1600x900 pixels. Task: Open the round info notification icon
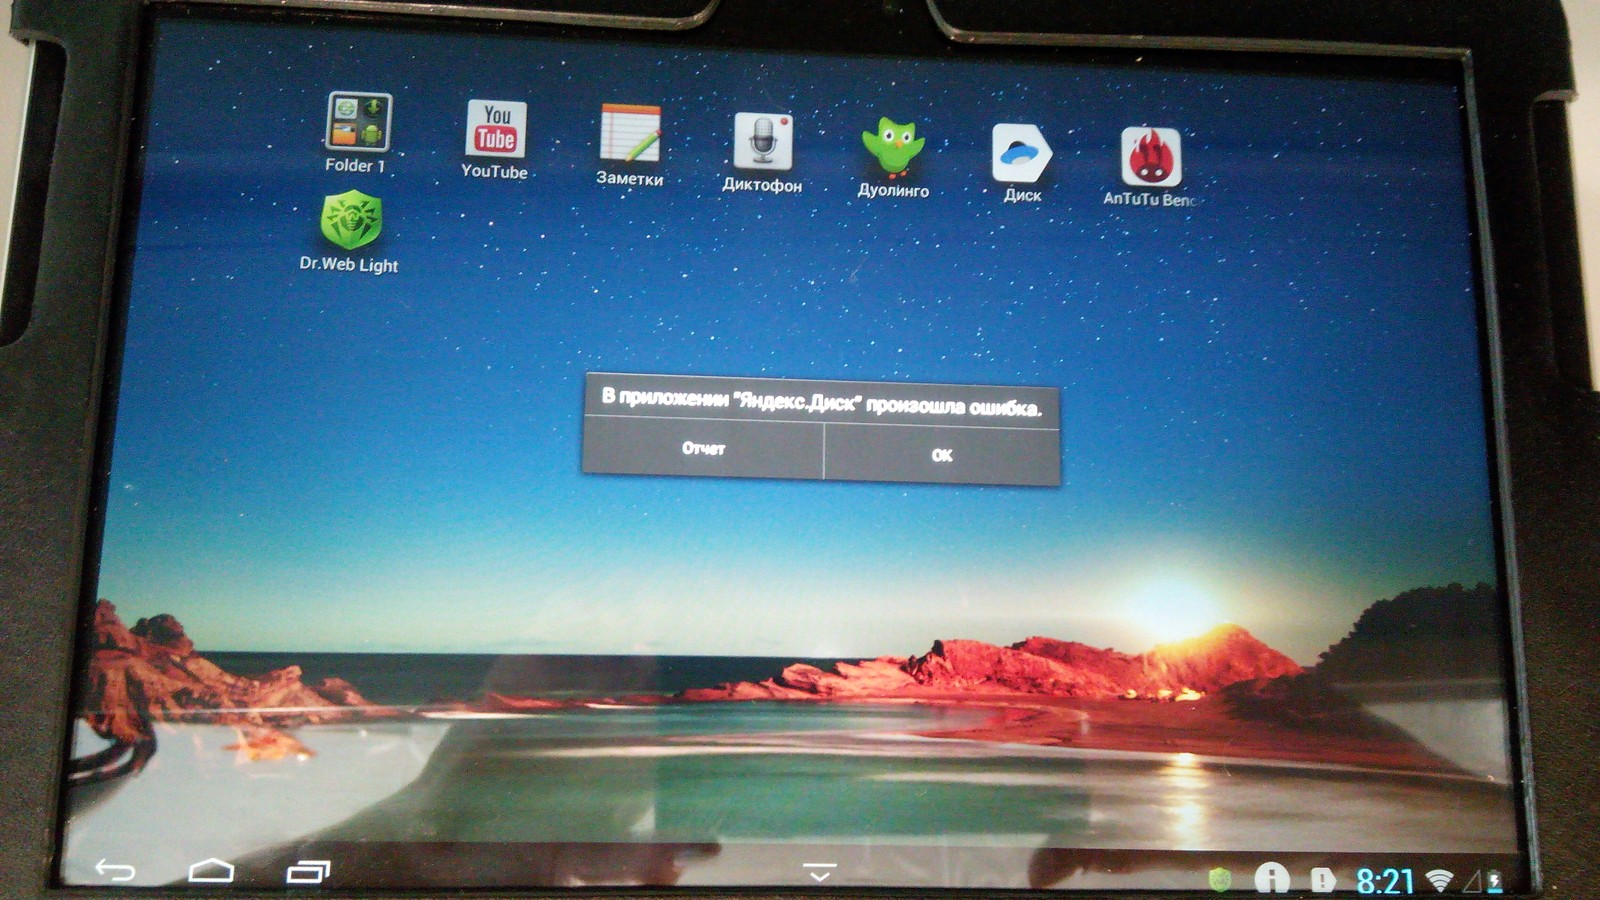point(1272,878)
